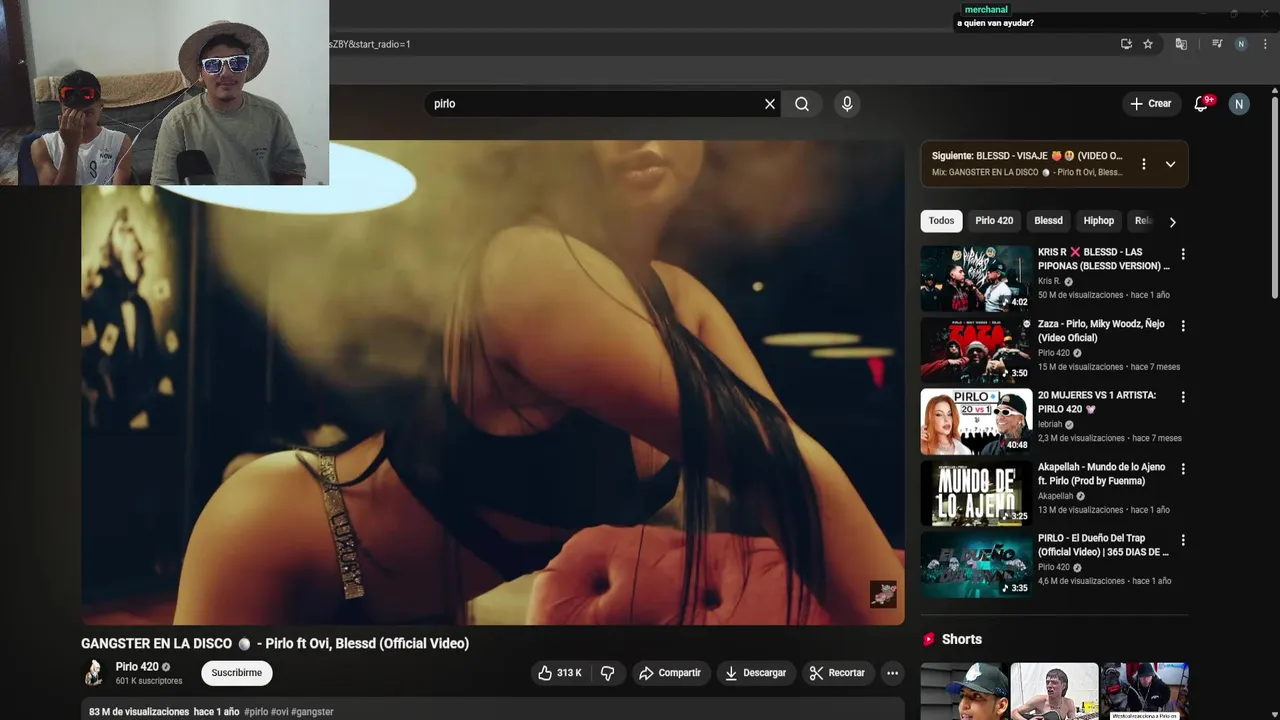1280x720 pixels.
Task: Open the notifications bell
Action: pos(1202,104)
